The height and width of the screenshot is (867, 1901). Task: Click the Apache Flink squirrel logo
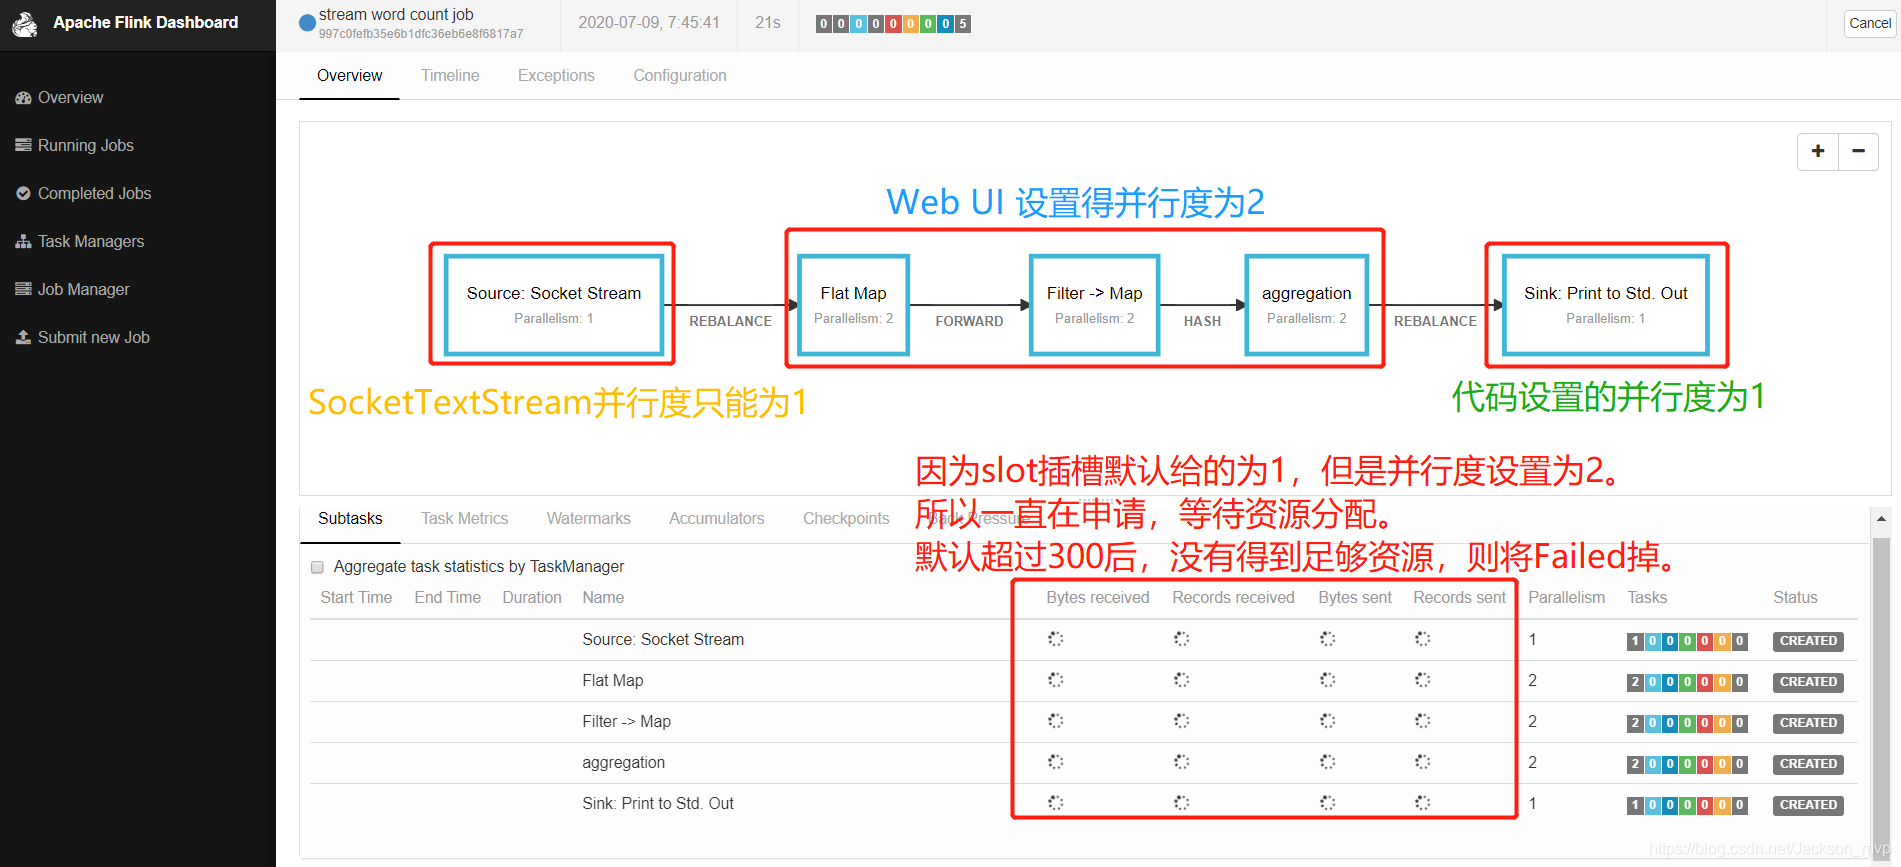point(25,24)
